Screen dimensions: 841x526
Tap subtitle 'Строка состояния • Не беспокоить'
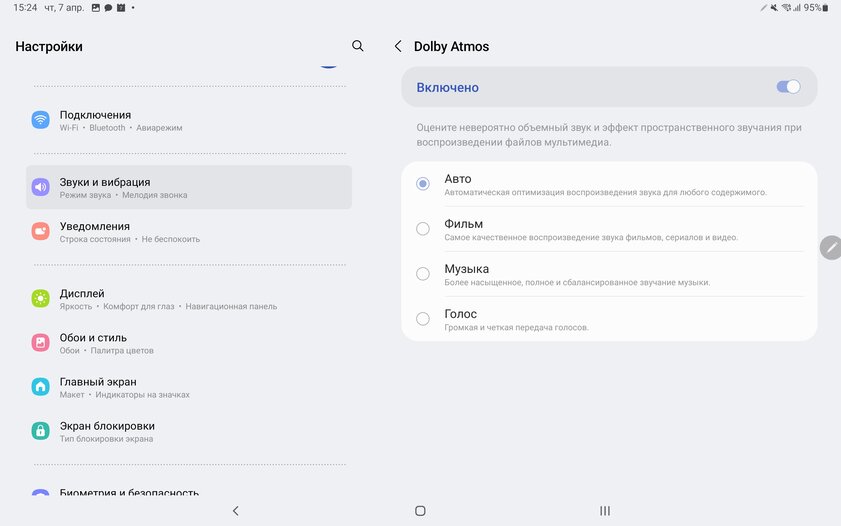[x=129, y=239]
